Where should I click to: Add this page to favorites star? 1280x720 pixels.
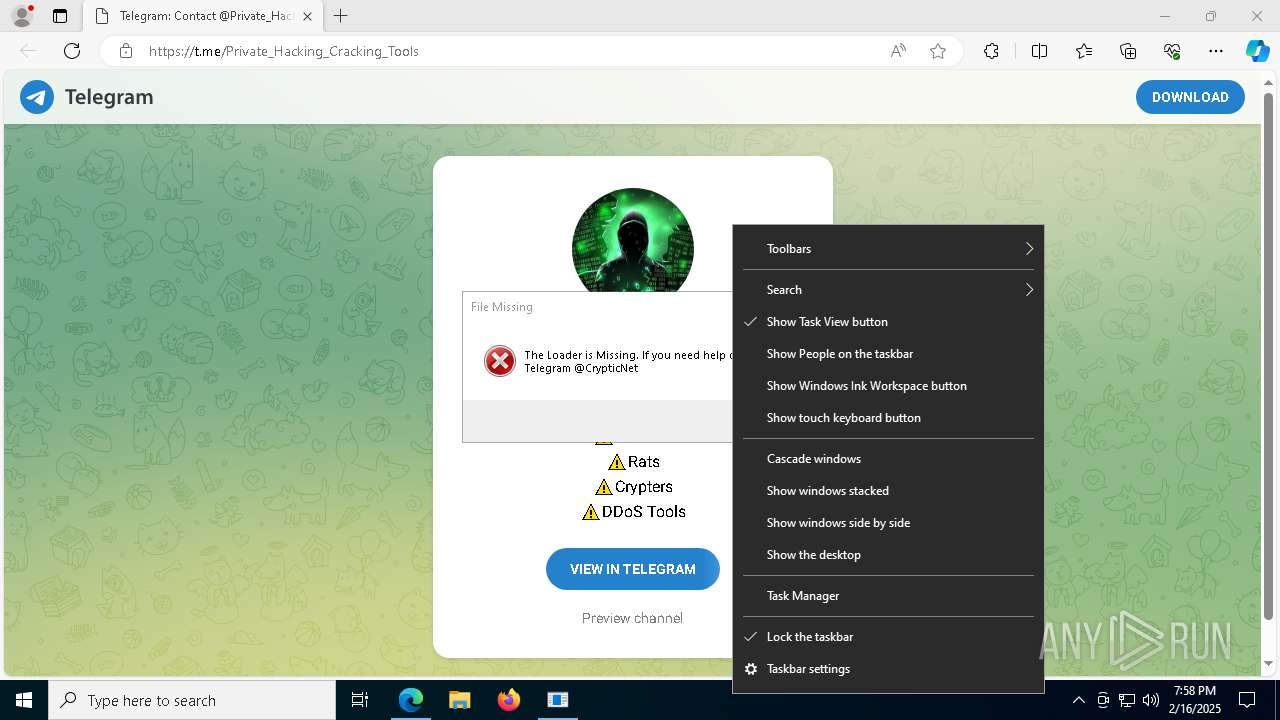938,51
